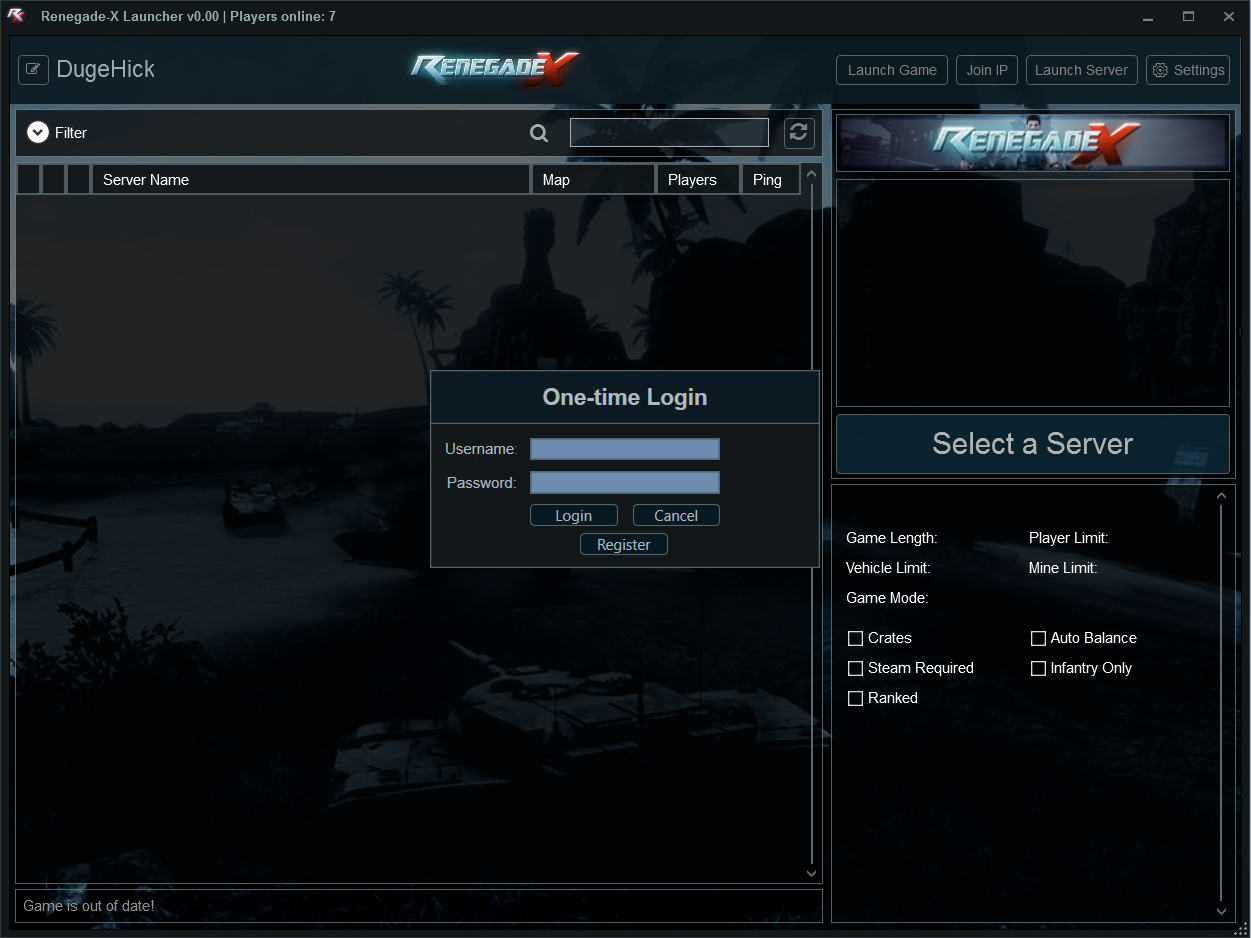Click the server details scroll down arrow

pos(1221,911)
